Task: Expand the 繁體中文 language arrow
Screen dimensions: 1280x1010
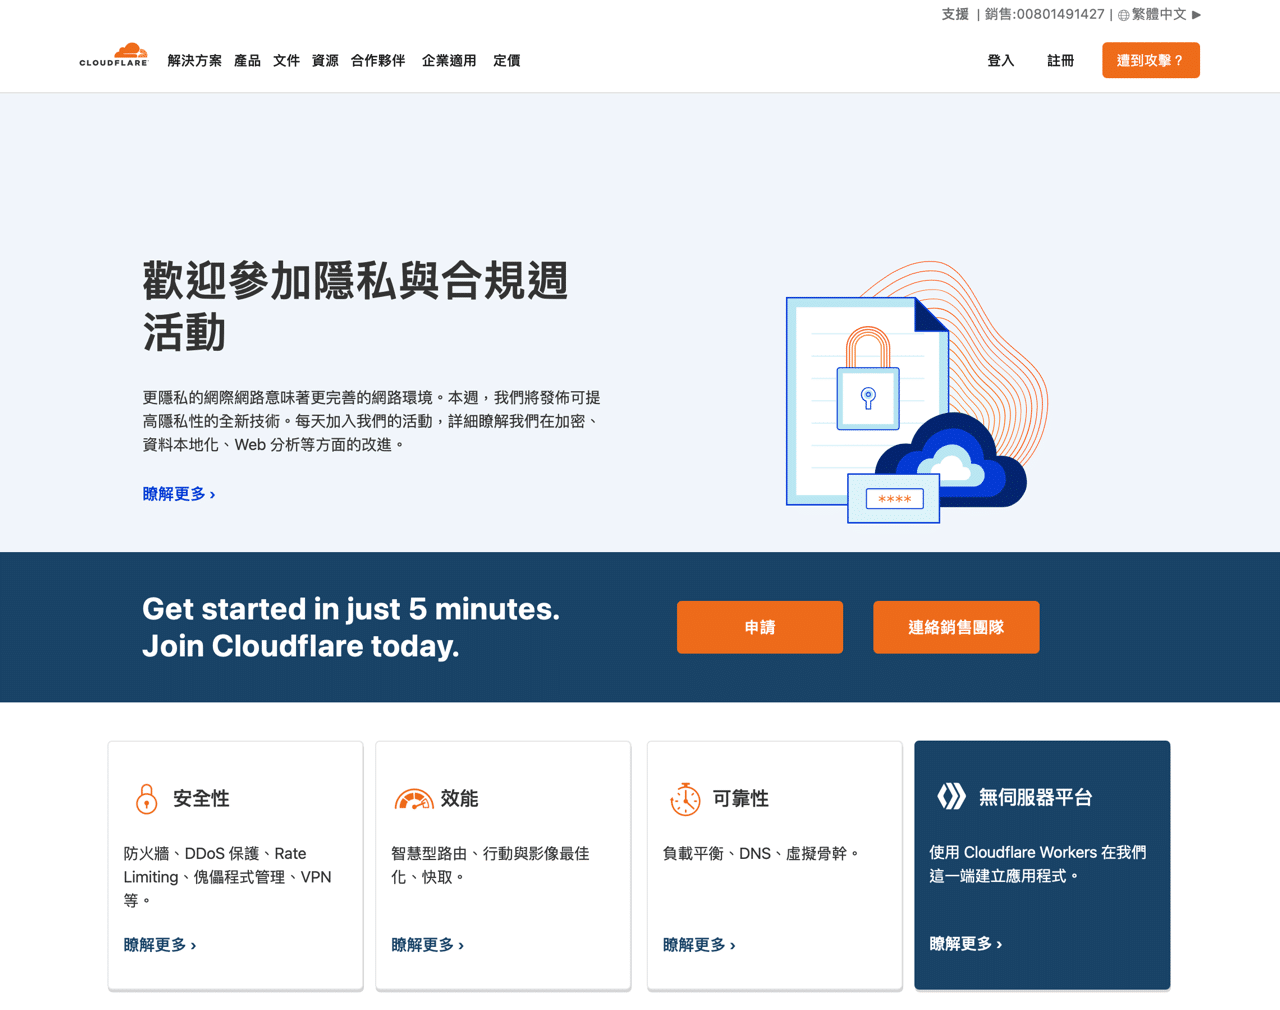Action: (1196, 15)
